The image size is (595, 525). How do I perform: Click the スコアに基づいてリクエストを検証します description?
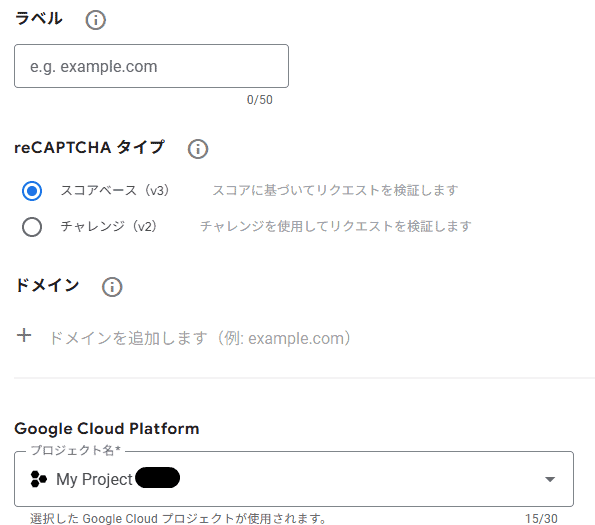(x=335, y=190)
